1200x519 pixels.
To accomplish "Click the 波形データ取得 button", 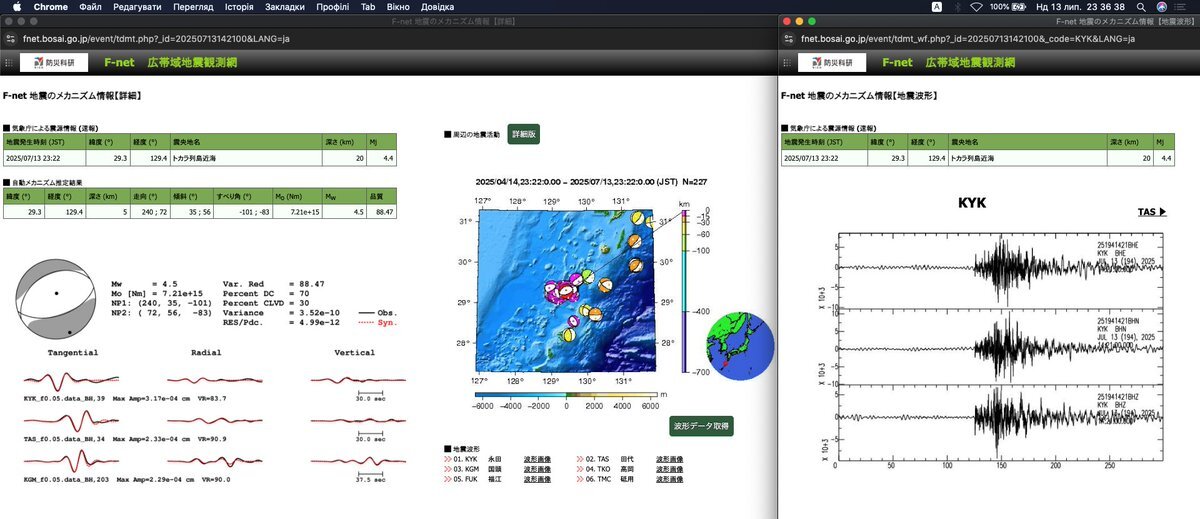I will coord(701,426).
